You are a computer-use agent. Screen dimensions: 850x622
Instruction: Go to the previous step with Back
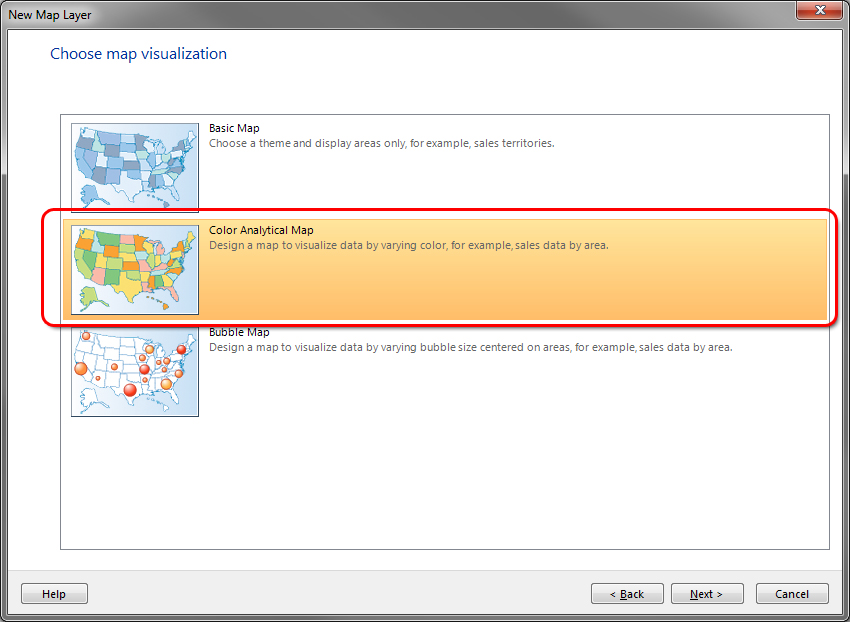[627, 594]
